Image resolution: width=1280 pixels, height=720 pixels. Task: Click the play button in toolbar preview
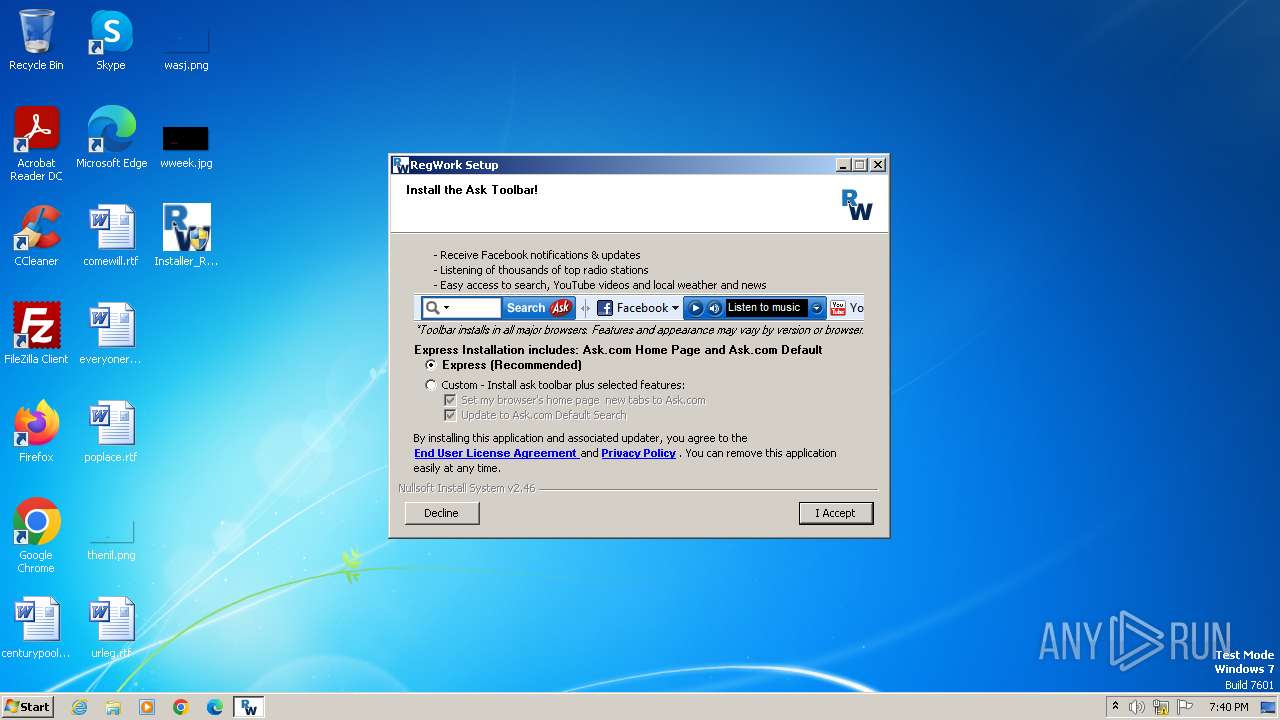click(696, 308)
